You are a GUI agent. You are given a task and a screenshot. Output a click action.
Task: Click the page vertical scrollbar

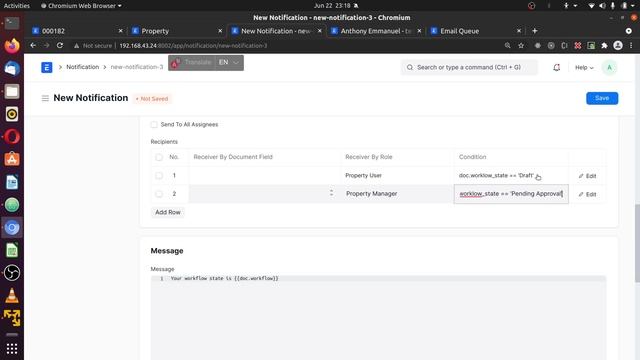click(x=637, y=243)
